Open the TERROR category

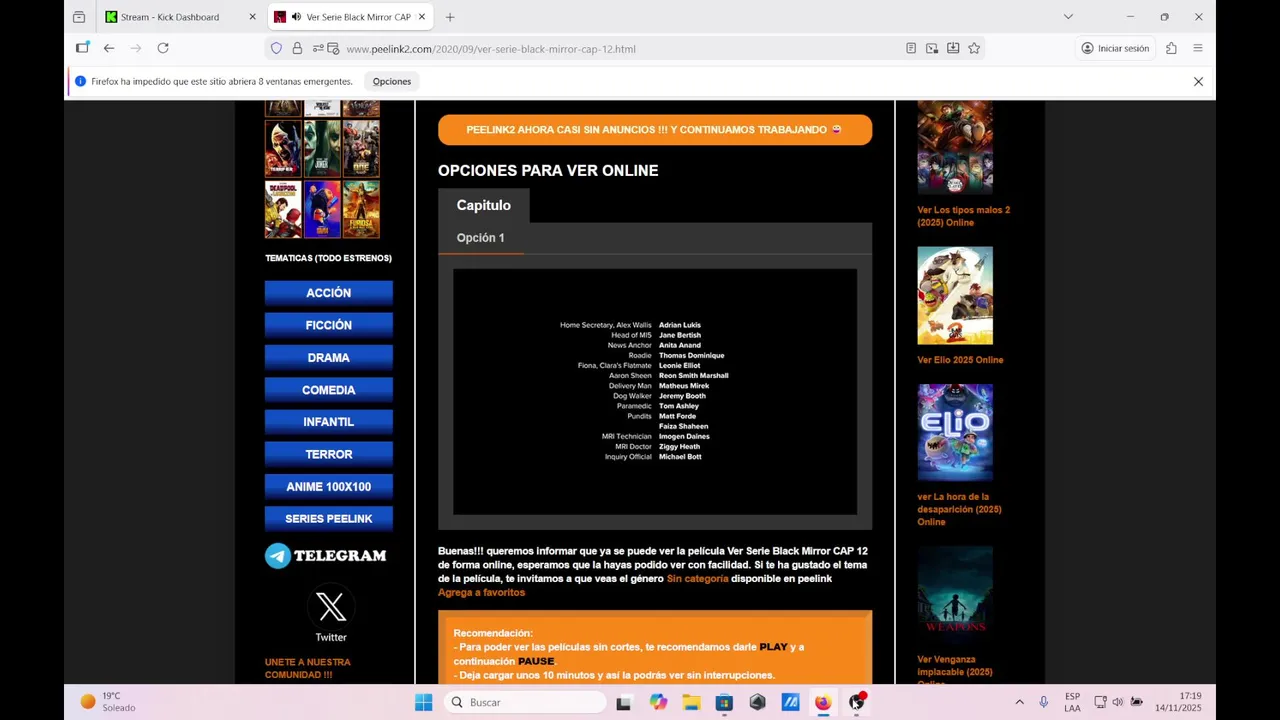pos(329,454)
